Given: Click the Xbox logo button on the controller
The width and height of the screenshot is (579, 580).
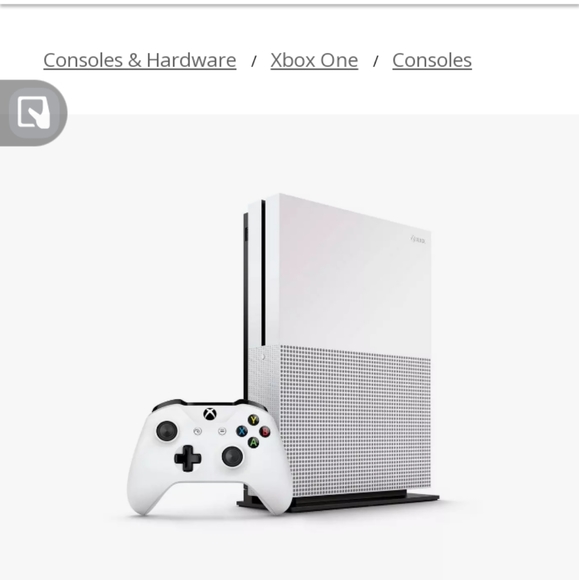Looking at the screenshot, I should 210,414.
